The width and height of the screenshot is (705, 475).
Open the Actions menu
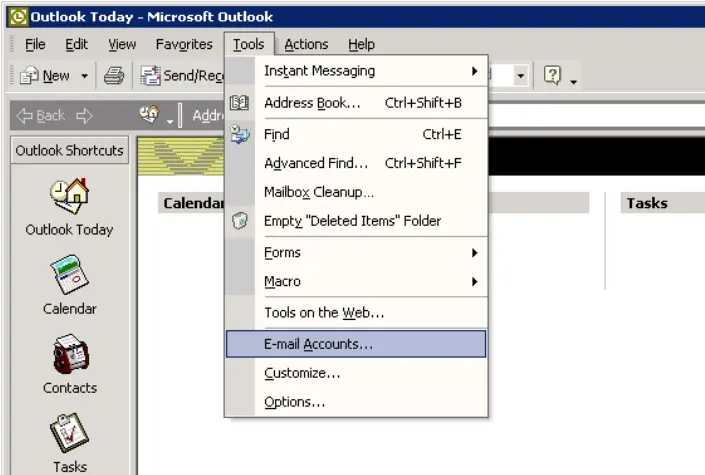306,45
